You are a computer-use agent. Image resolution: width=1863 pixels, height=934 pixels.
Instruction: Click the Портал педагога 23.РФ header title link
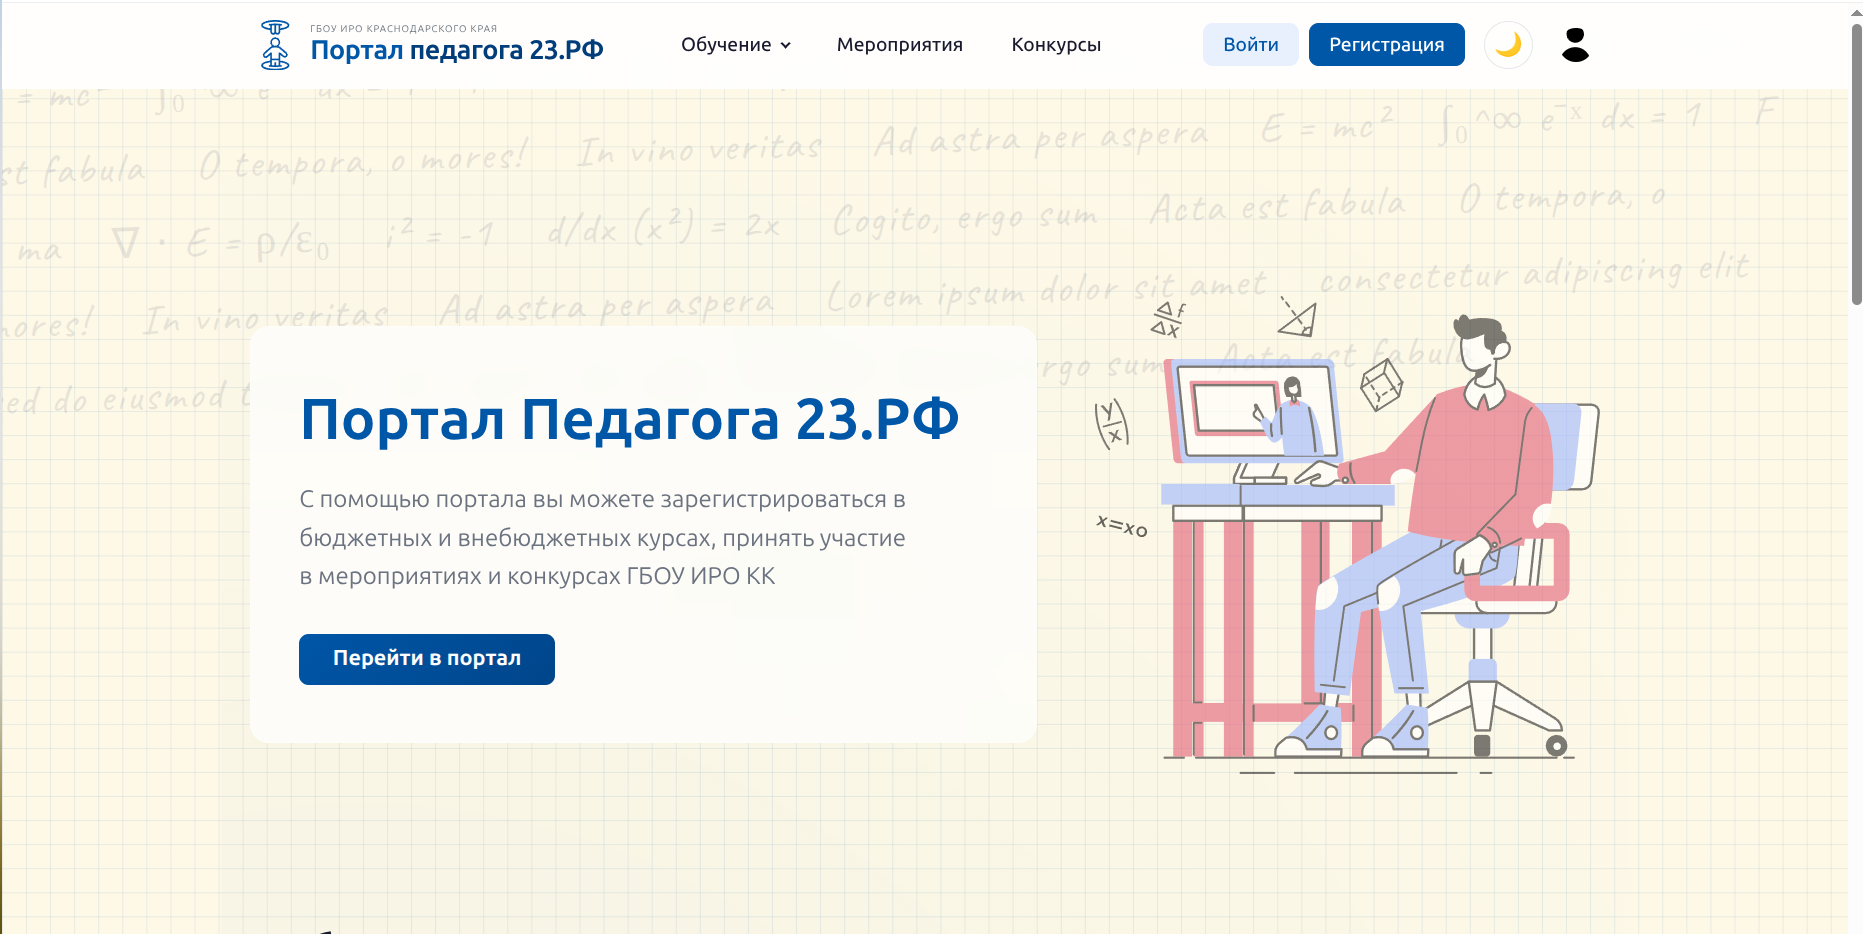(x=457, y=50)
